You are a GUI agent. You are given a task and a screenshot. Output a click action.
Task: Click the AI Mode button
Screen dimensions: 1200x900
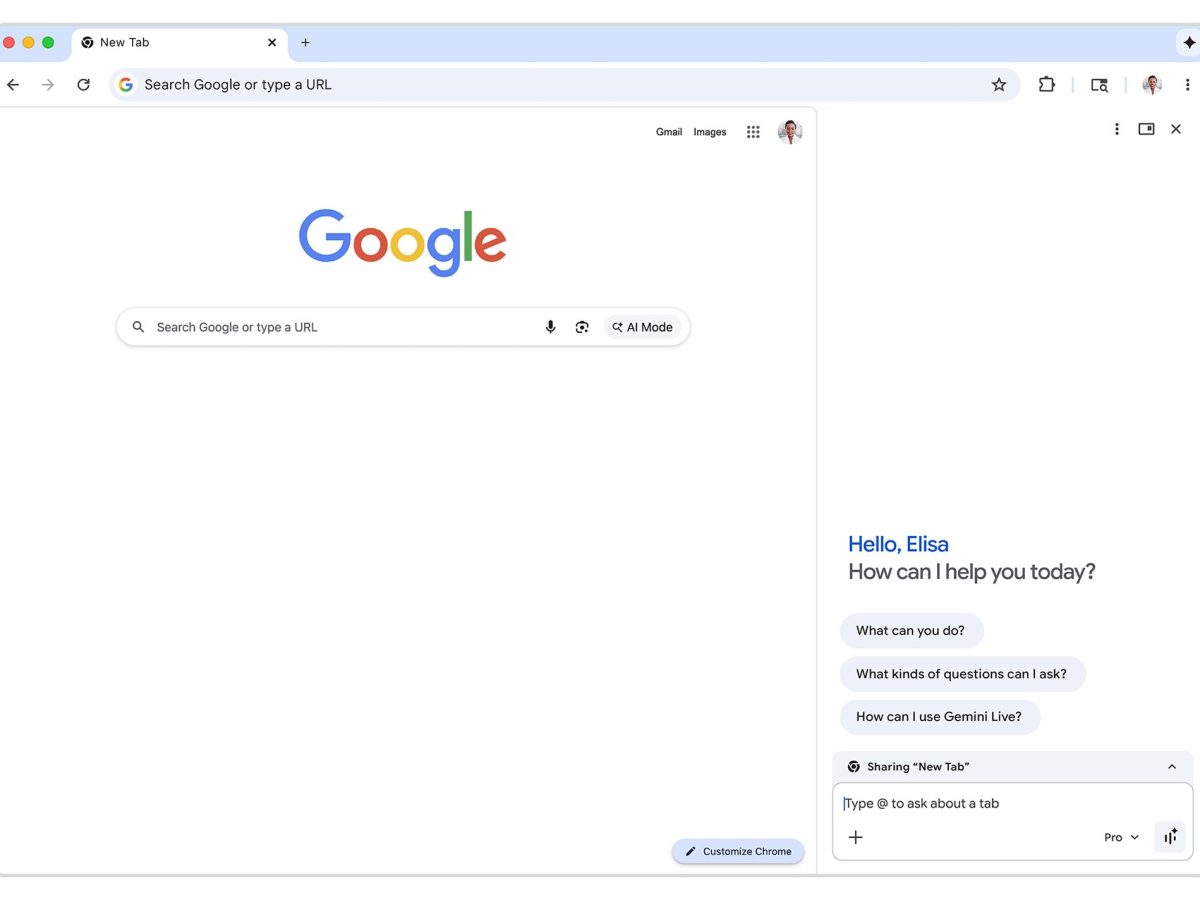[642, 327]
